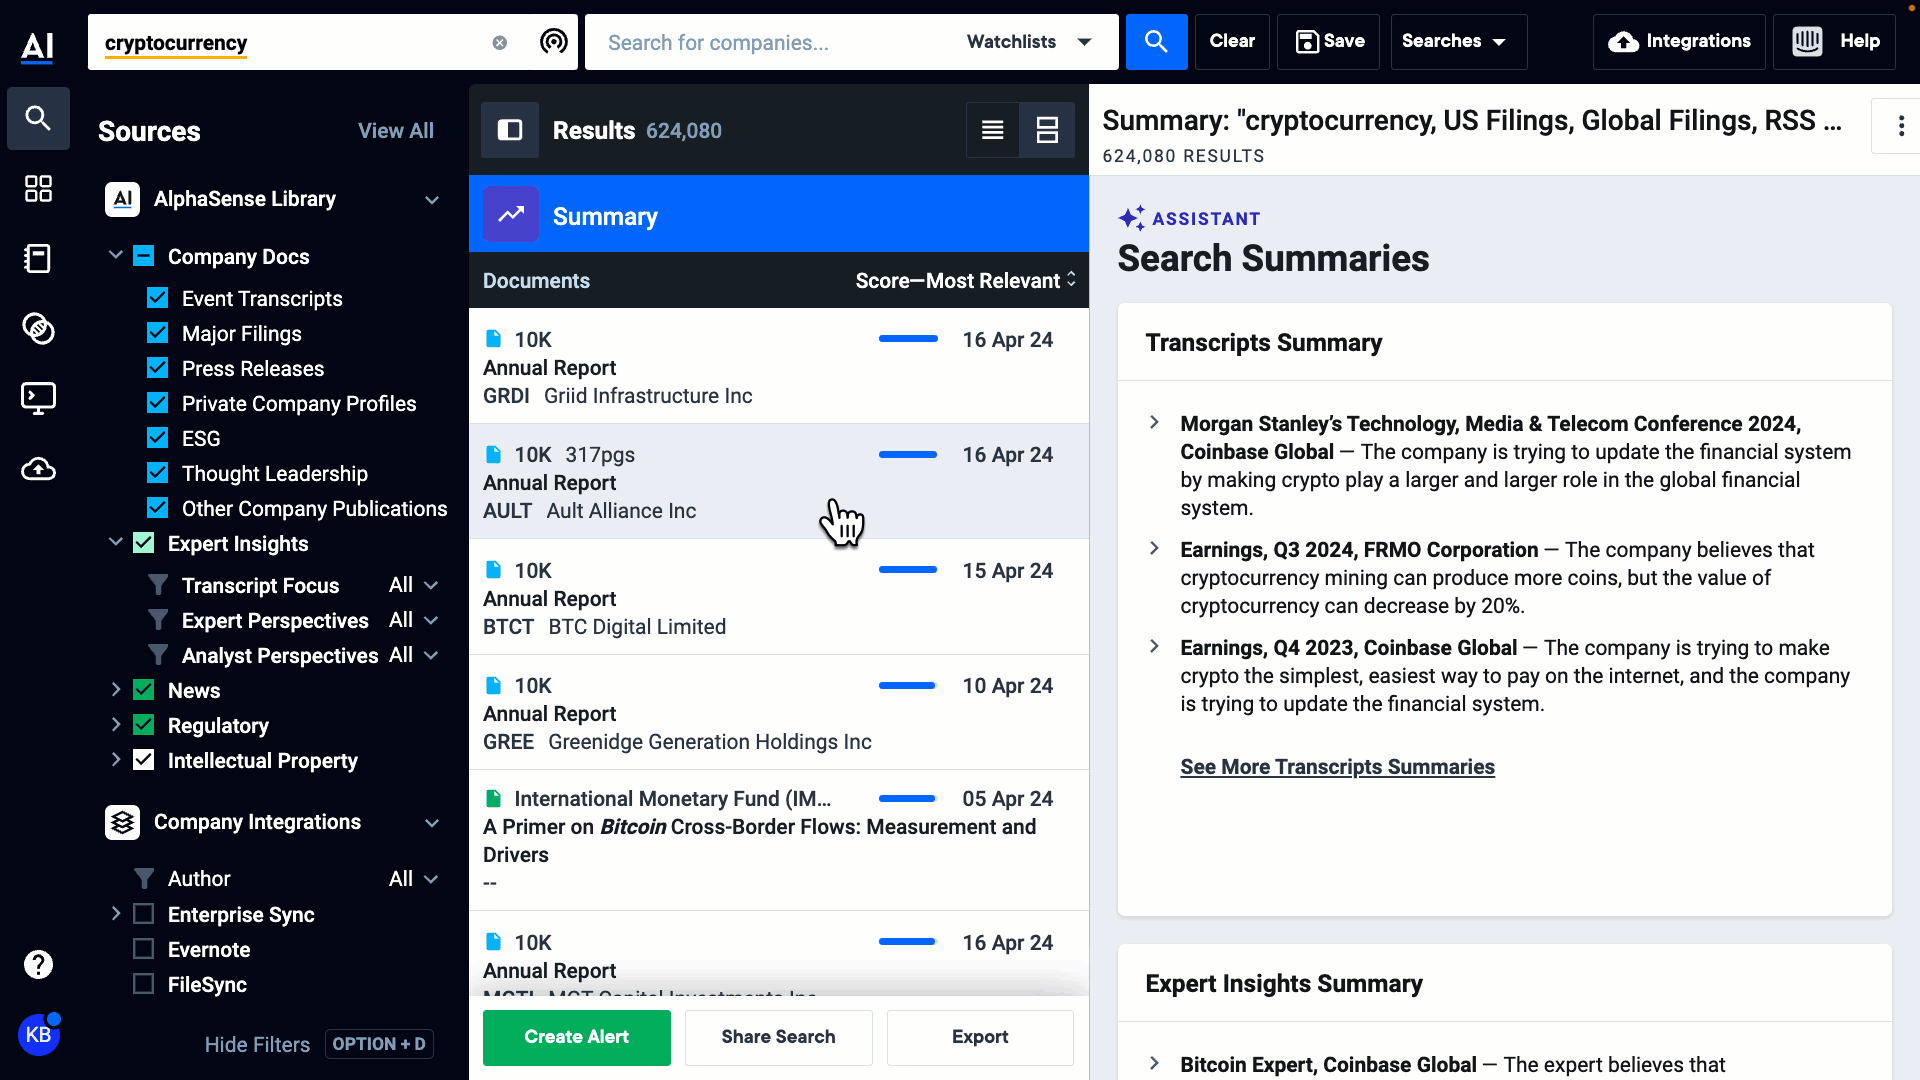Viewport: 1920px width, 1080px height.
Task: Check the Evernote checkbox
Action: click(143, 949)
